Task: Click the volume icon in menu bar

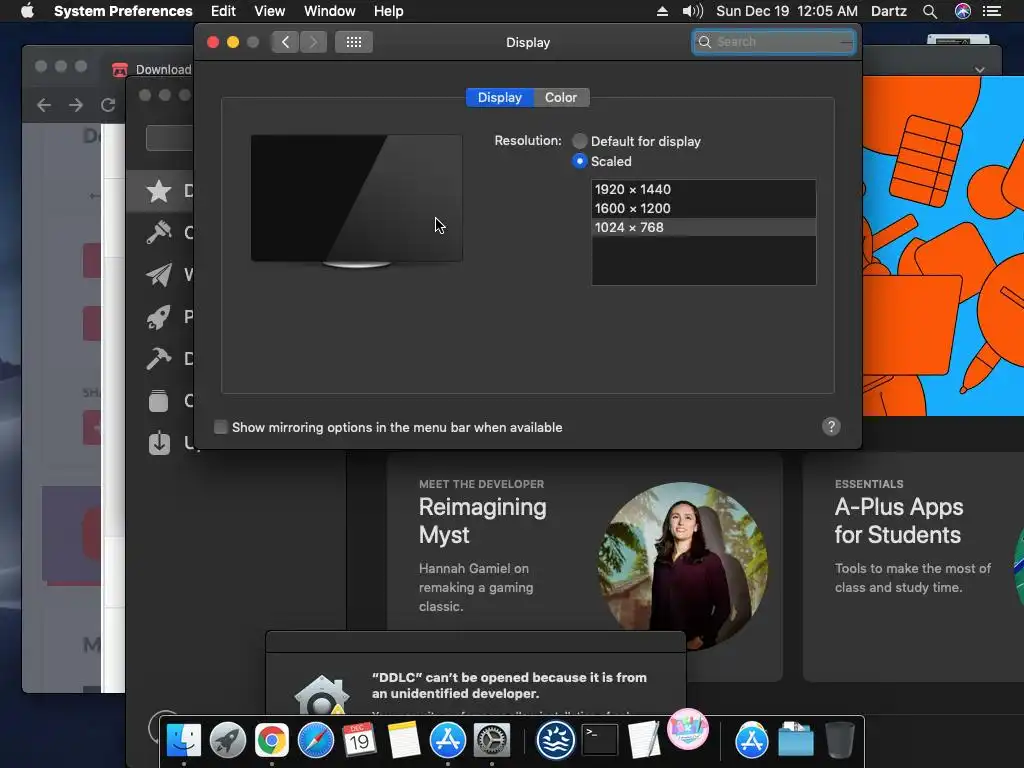Action: coord(692,11)
